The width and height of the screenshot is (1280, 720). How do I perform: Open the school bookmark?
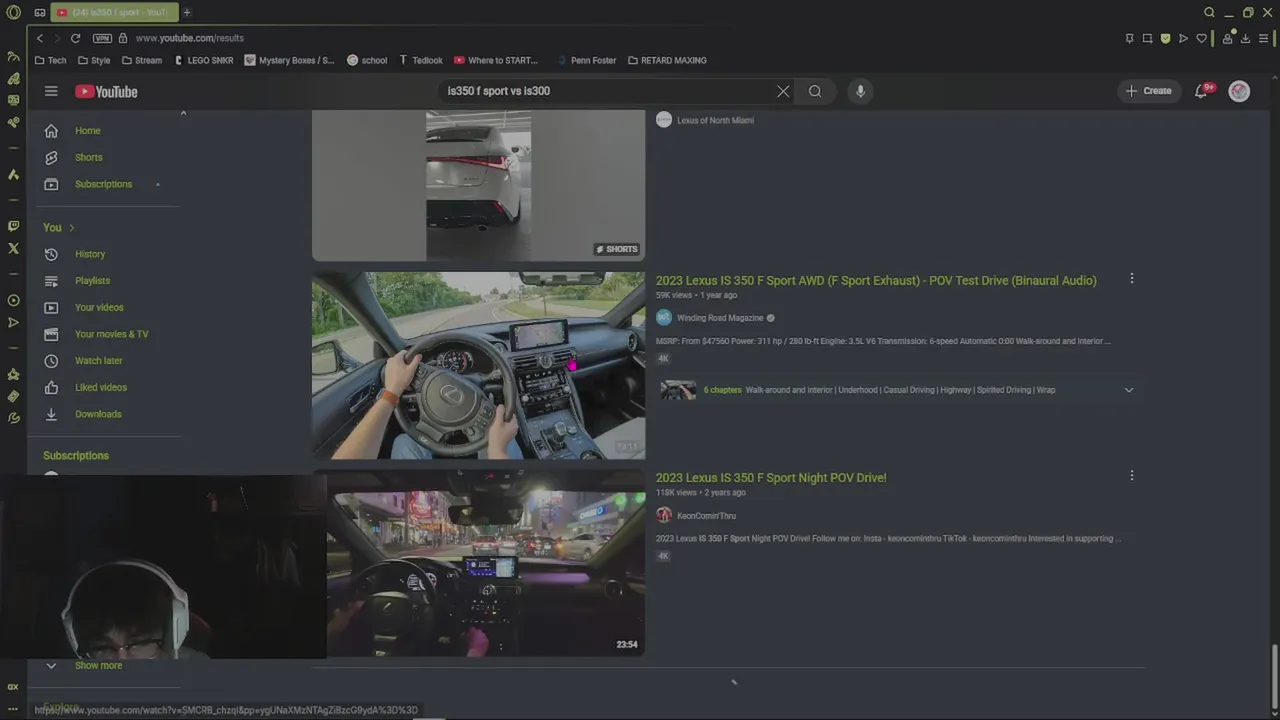click(367, 60)
